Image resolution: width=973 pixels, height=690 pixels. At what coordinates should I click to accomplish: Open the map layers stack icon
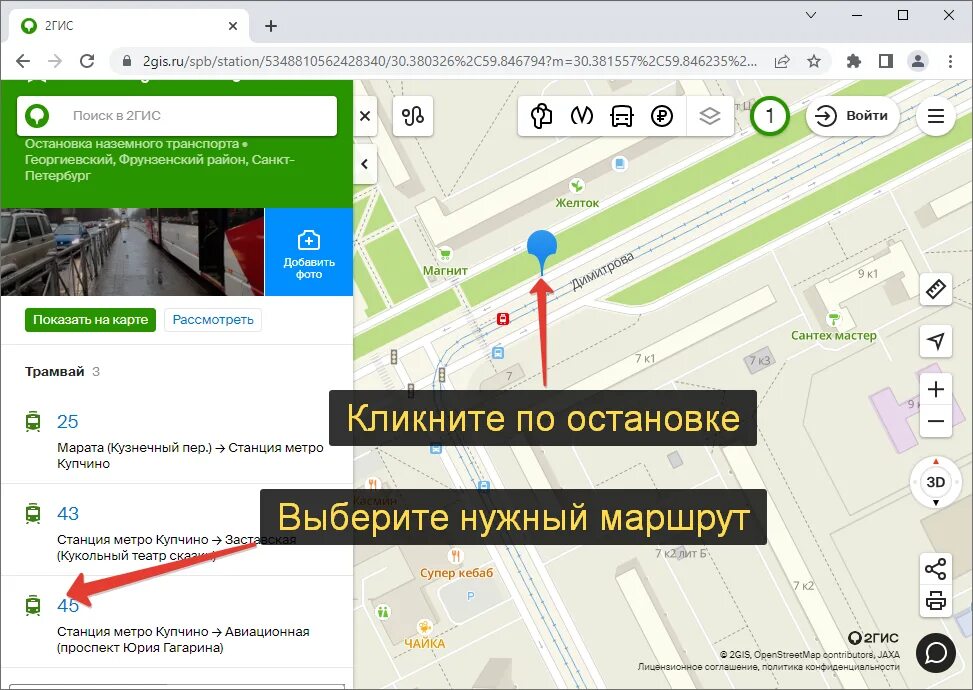[x=709, y=115]
